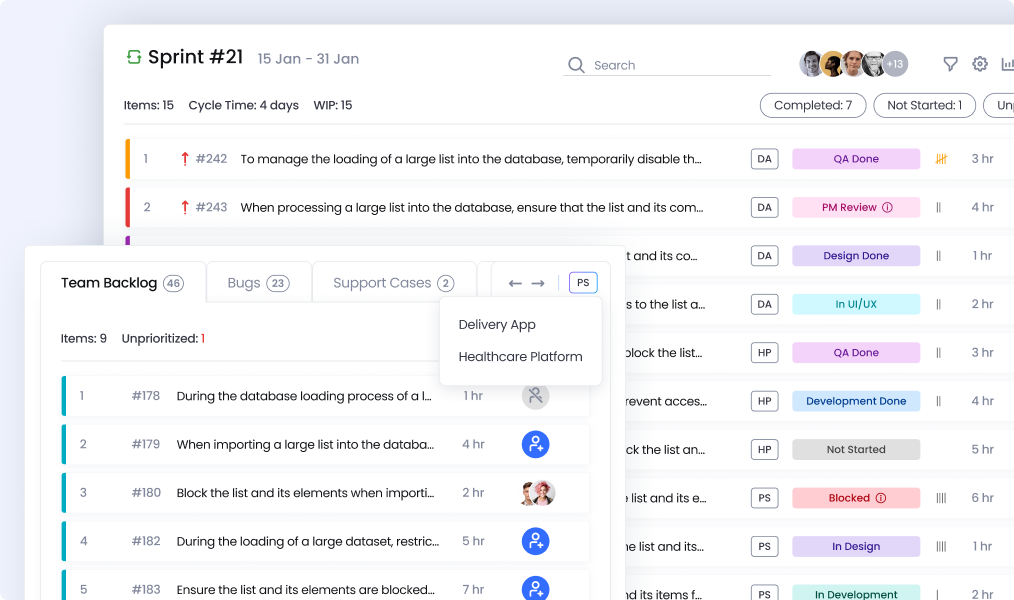Click the unassigned user icon on #178

[535, 396]
